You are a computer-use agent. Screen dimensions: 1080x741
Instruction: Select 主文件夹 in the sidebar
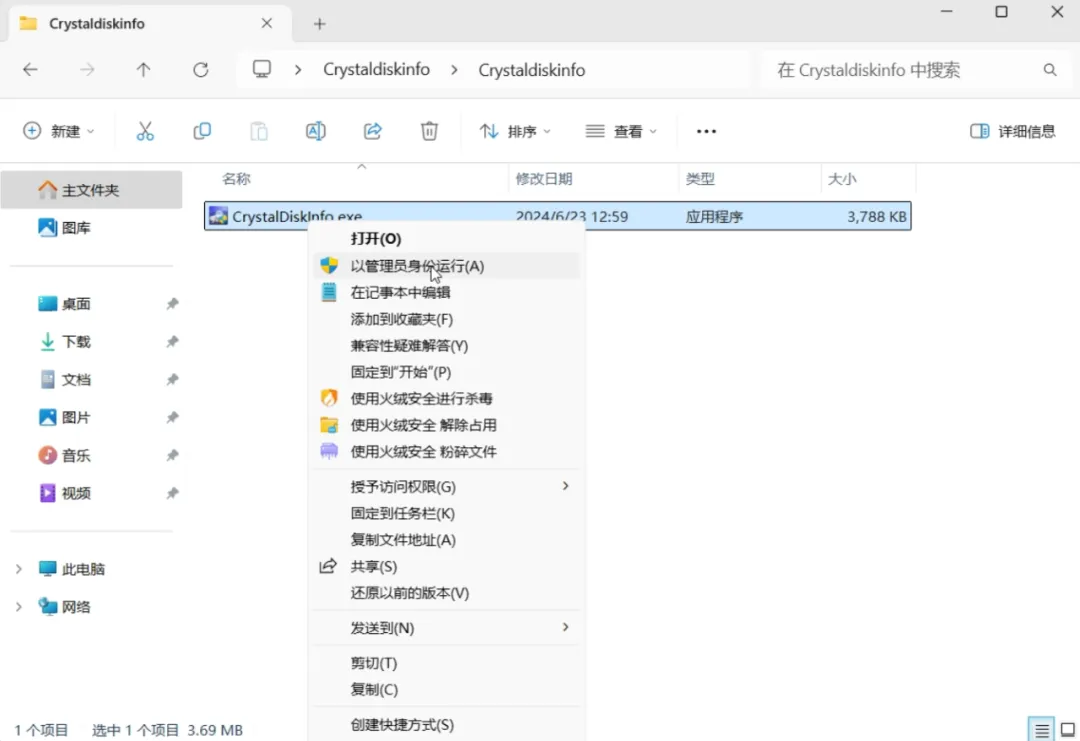tap(92, 189)
